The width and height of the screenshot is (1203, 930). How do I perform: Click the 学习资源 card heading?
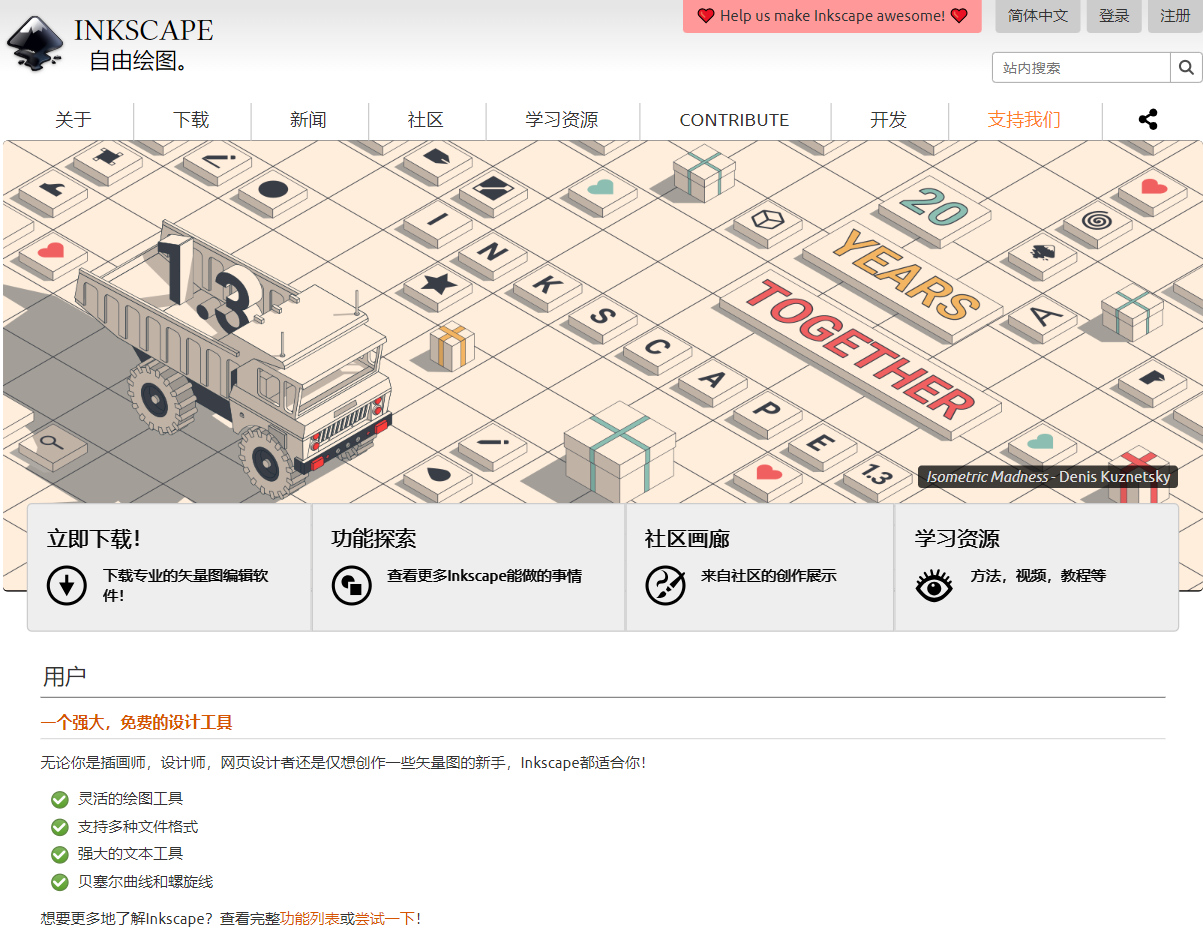point(957,539)
